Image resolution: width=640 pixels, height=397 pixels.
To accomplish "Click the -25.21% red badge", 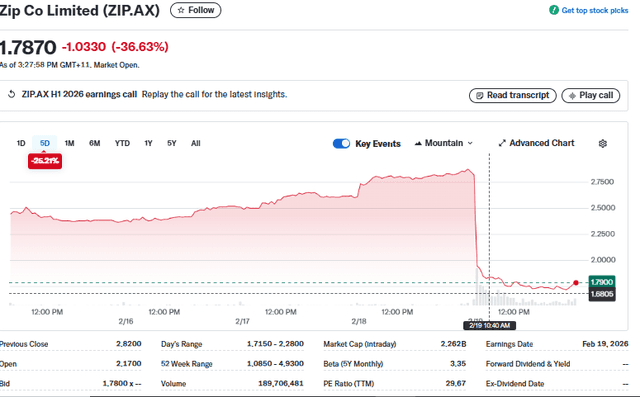I will 45,161.
